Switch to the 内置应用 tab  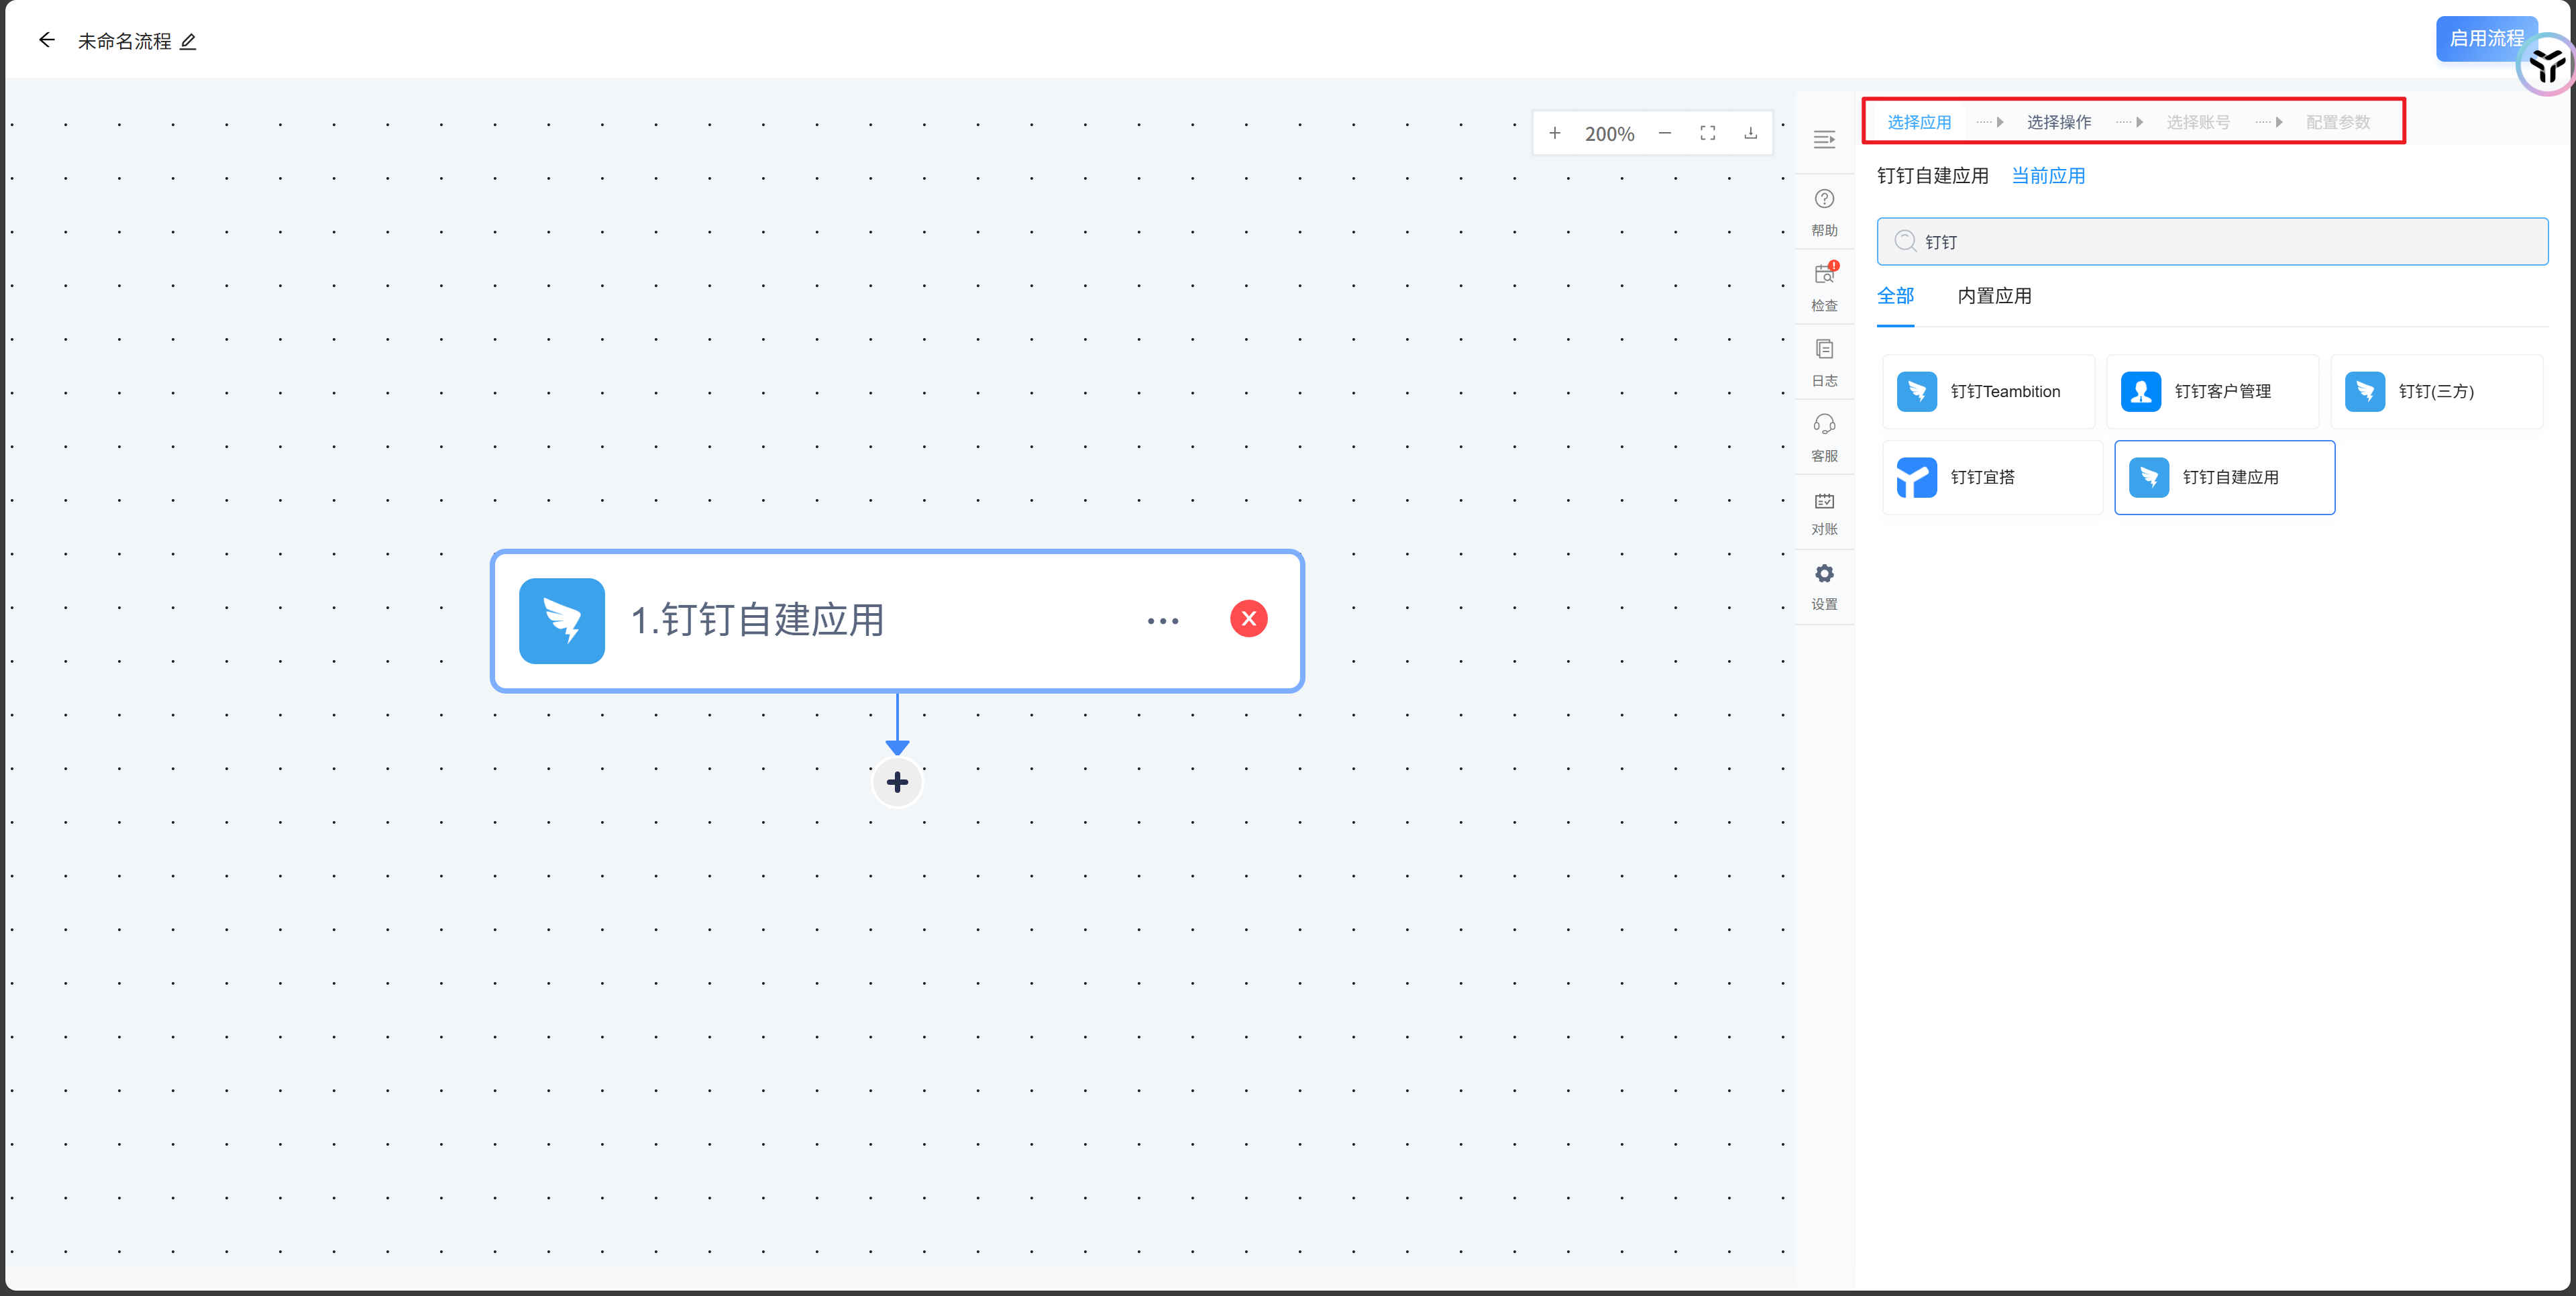point(1994,296)
